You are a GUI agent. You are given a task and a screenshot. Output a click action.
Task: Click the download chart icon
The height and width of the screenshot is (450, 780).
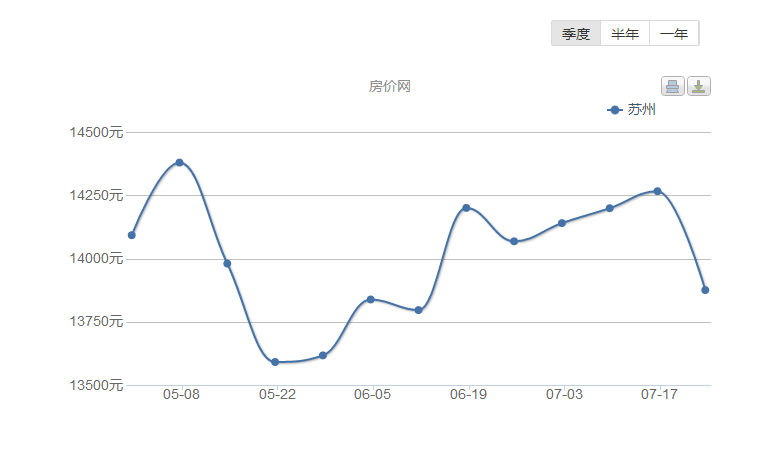coord(699,86)
